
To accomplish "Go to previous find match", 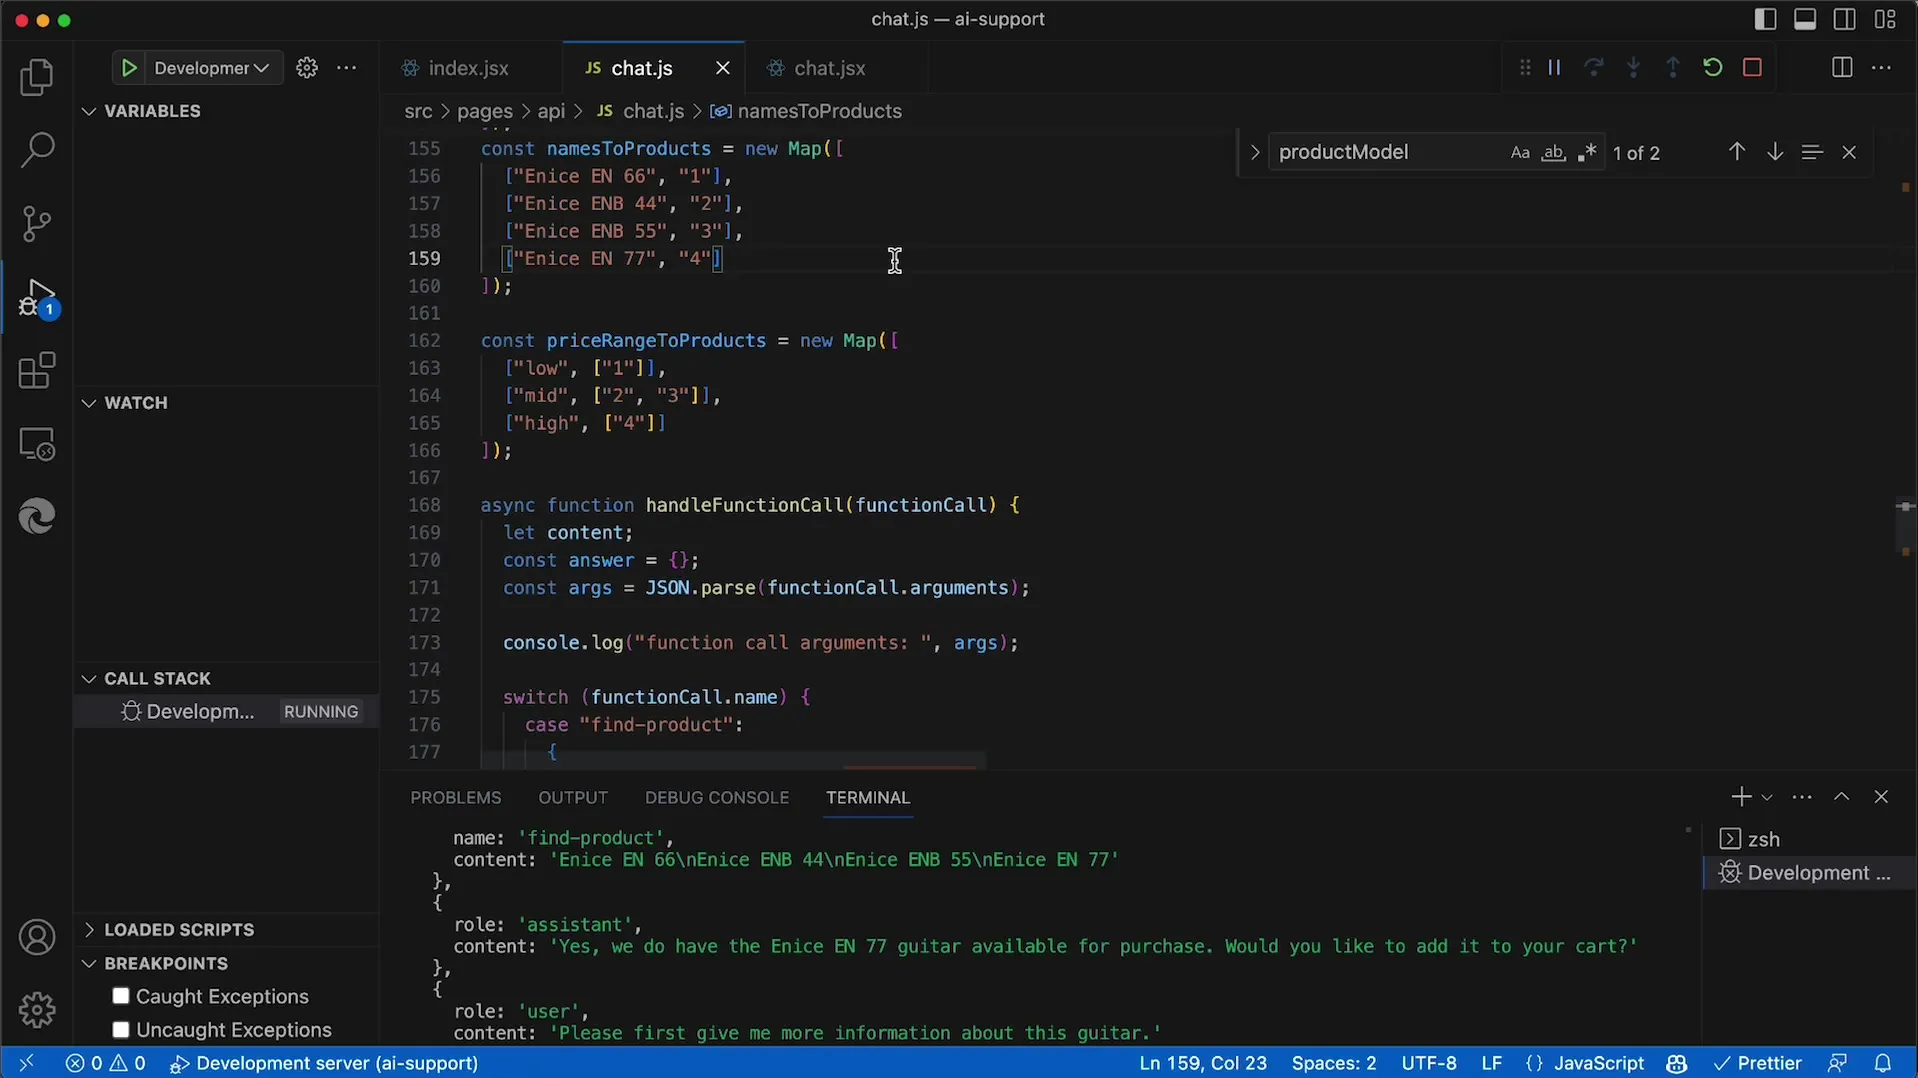I will click(1737, 152).
